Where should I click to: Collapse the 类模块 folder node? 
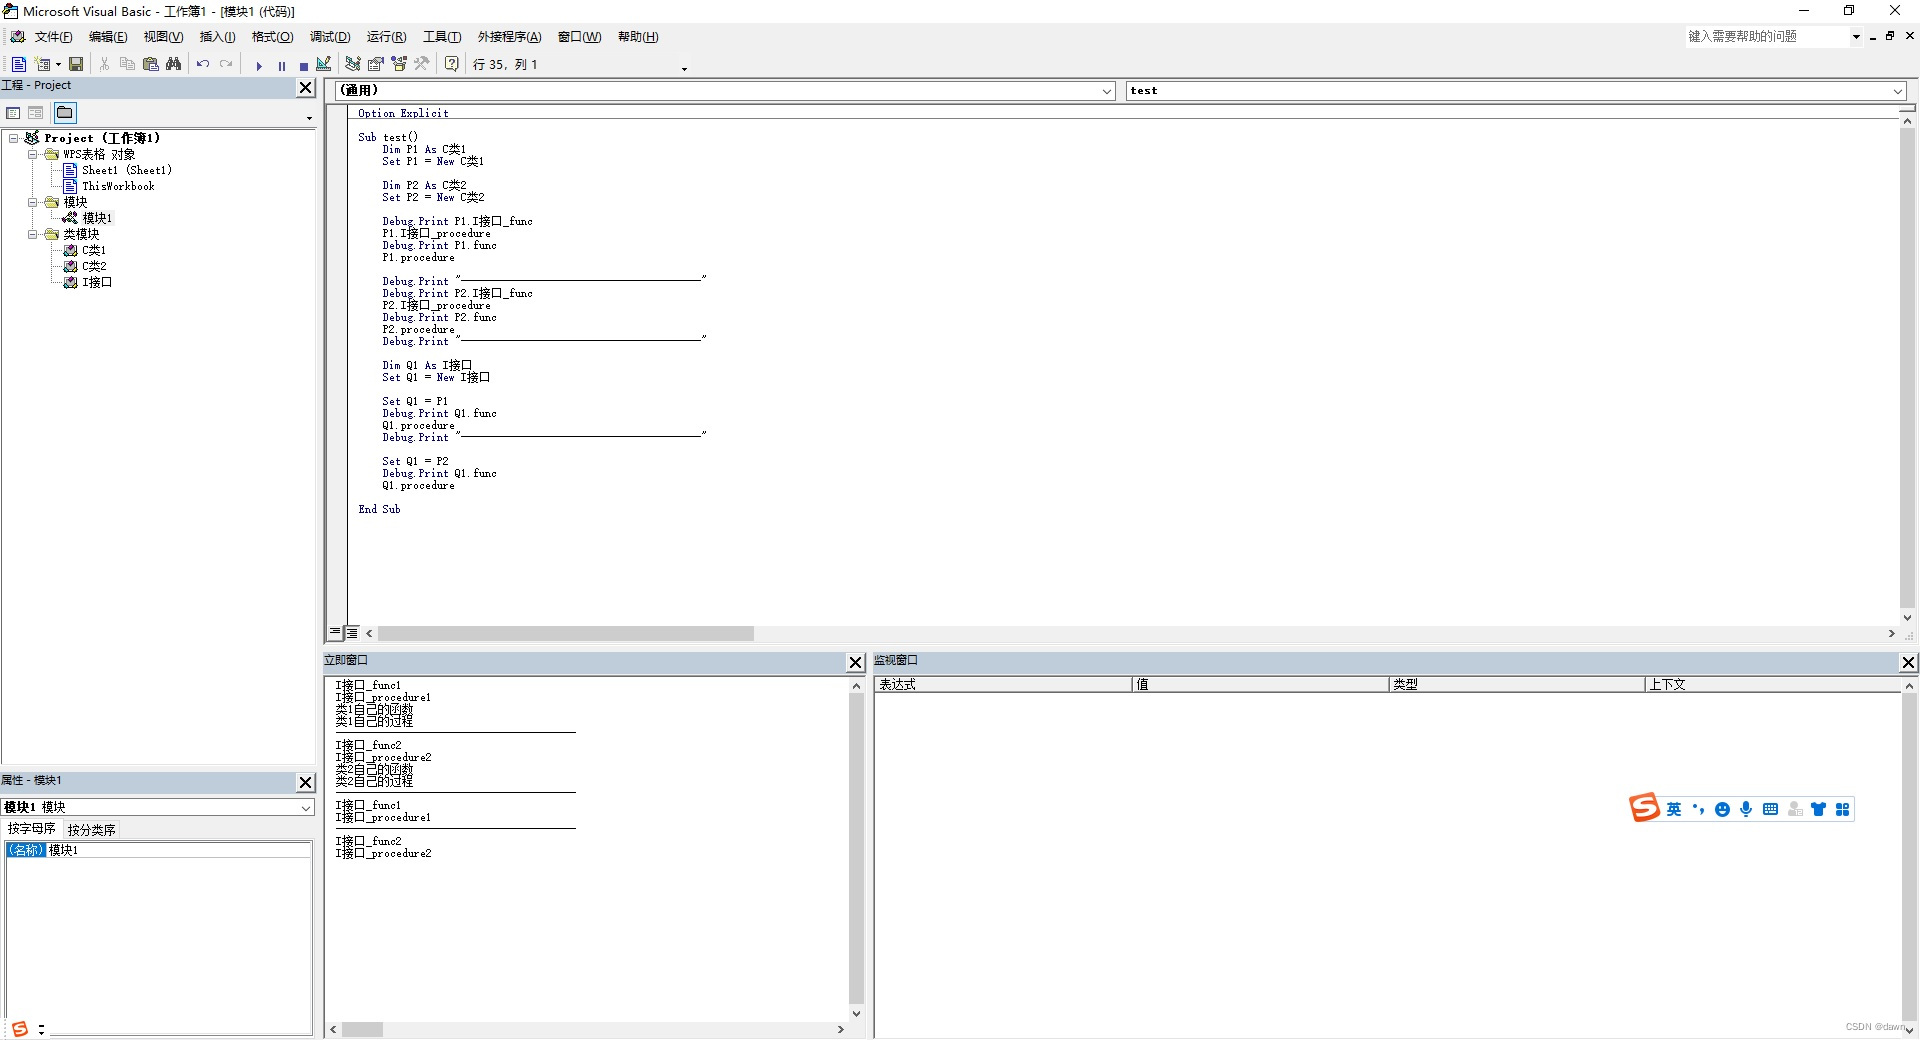tap(33, 234)
